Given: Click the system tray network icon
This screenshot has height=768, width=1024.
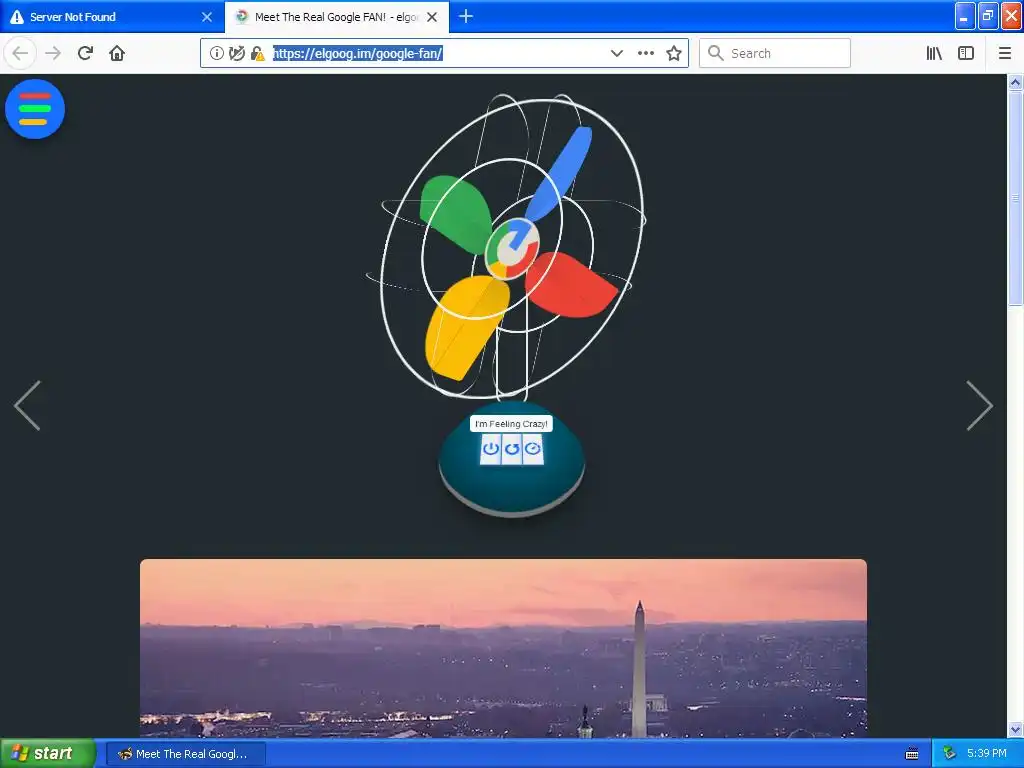Looking at the screenshot, I should click(x=950, y=754).
